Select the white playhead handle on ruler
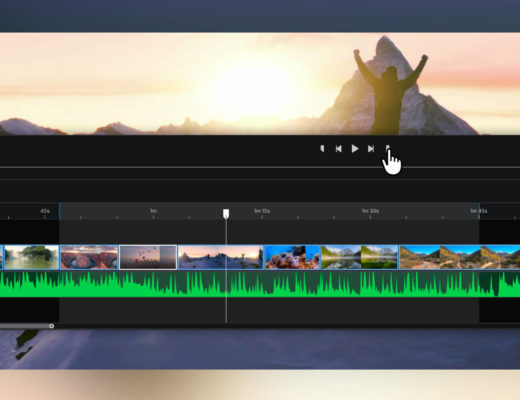 coord(226,214)
